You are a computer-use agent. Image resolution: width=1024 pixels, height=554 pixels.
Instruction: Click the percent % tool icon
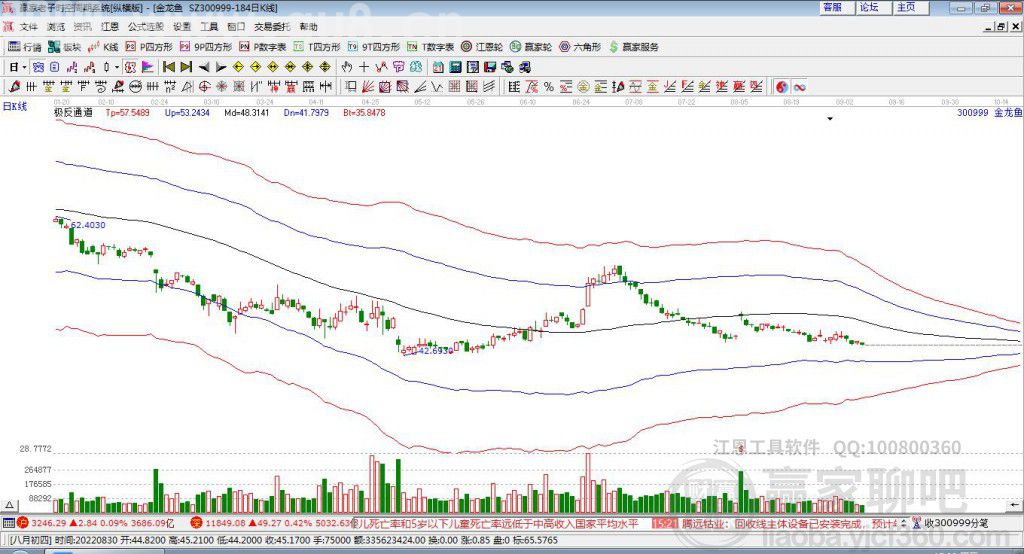[549, 86]
